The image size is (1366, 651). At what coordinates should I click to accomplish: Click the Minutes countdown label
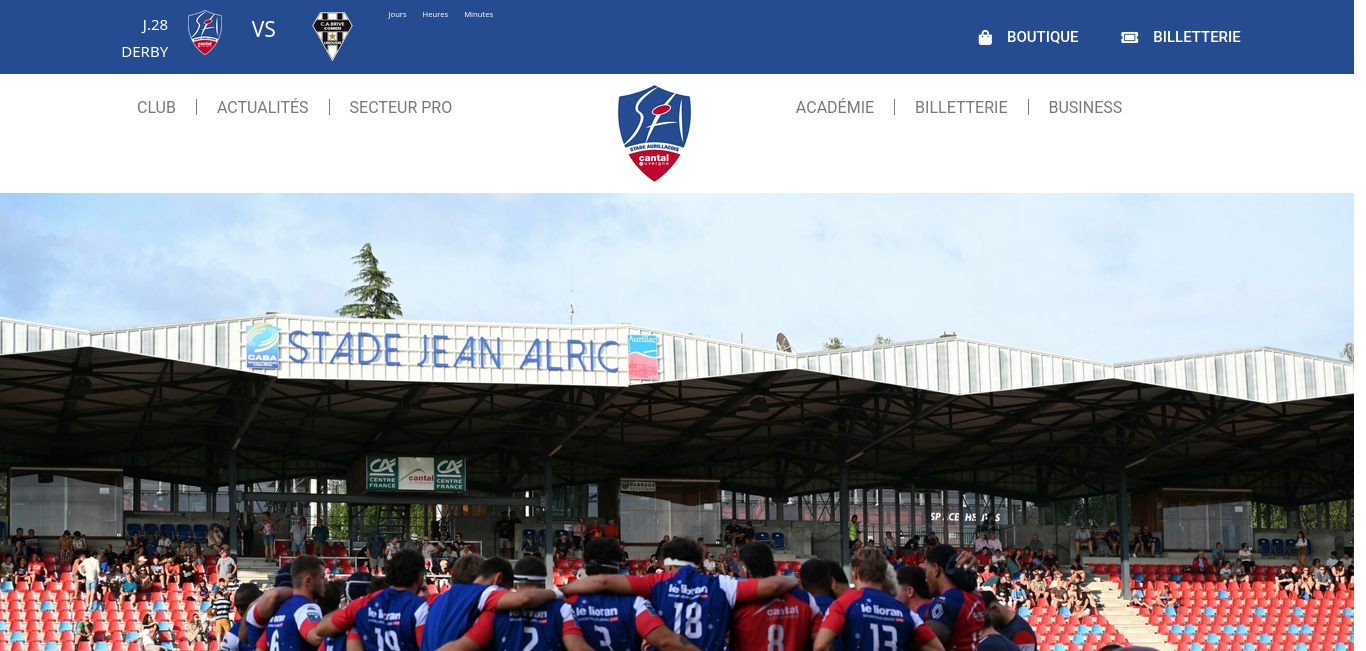pyautogui.click(x=479, y=14)
